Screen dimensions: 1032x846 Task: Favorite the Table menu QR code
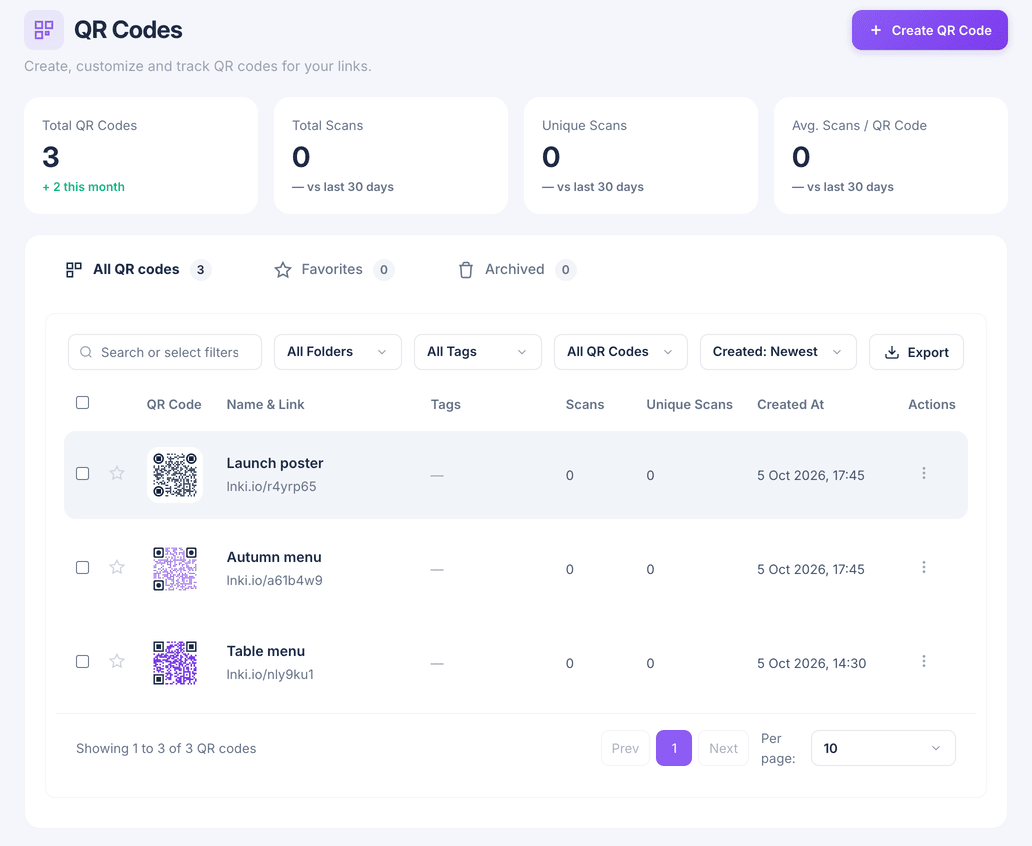[117, 661]
